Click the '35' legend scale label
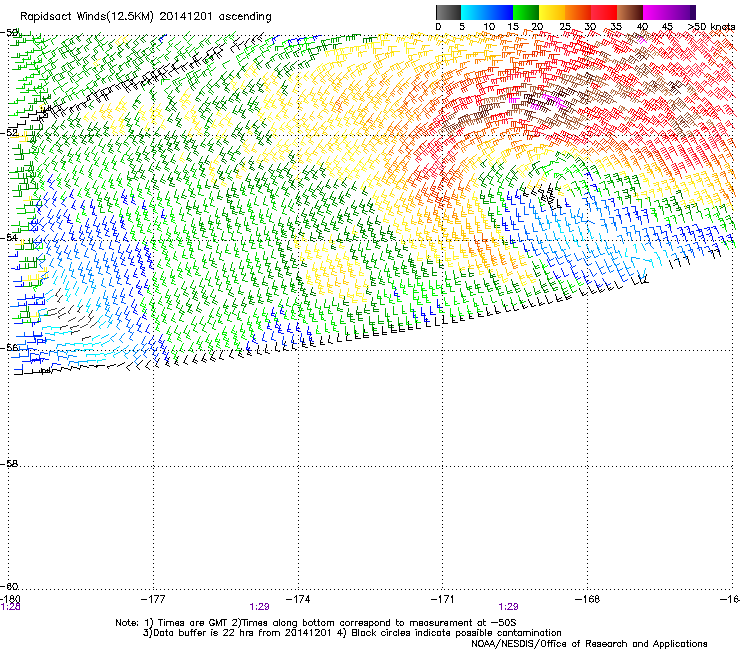 point(616,27)
